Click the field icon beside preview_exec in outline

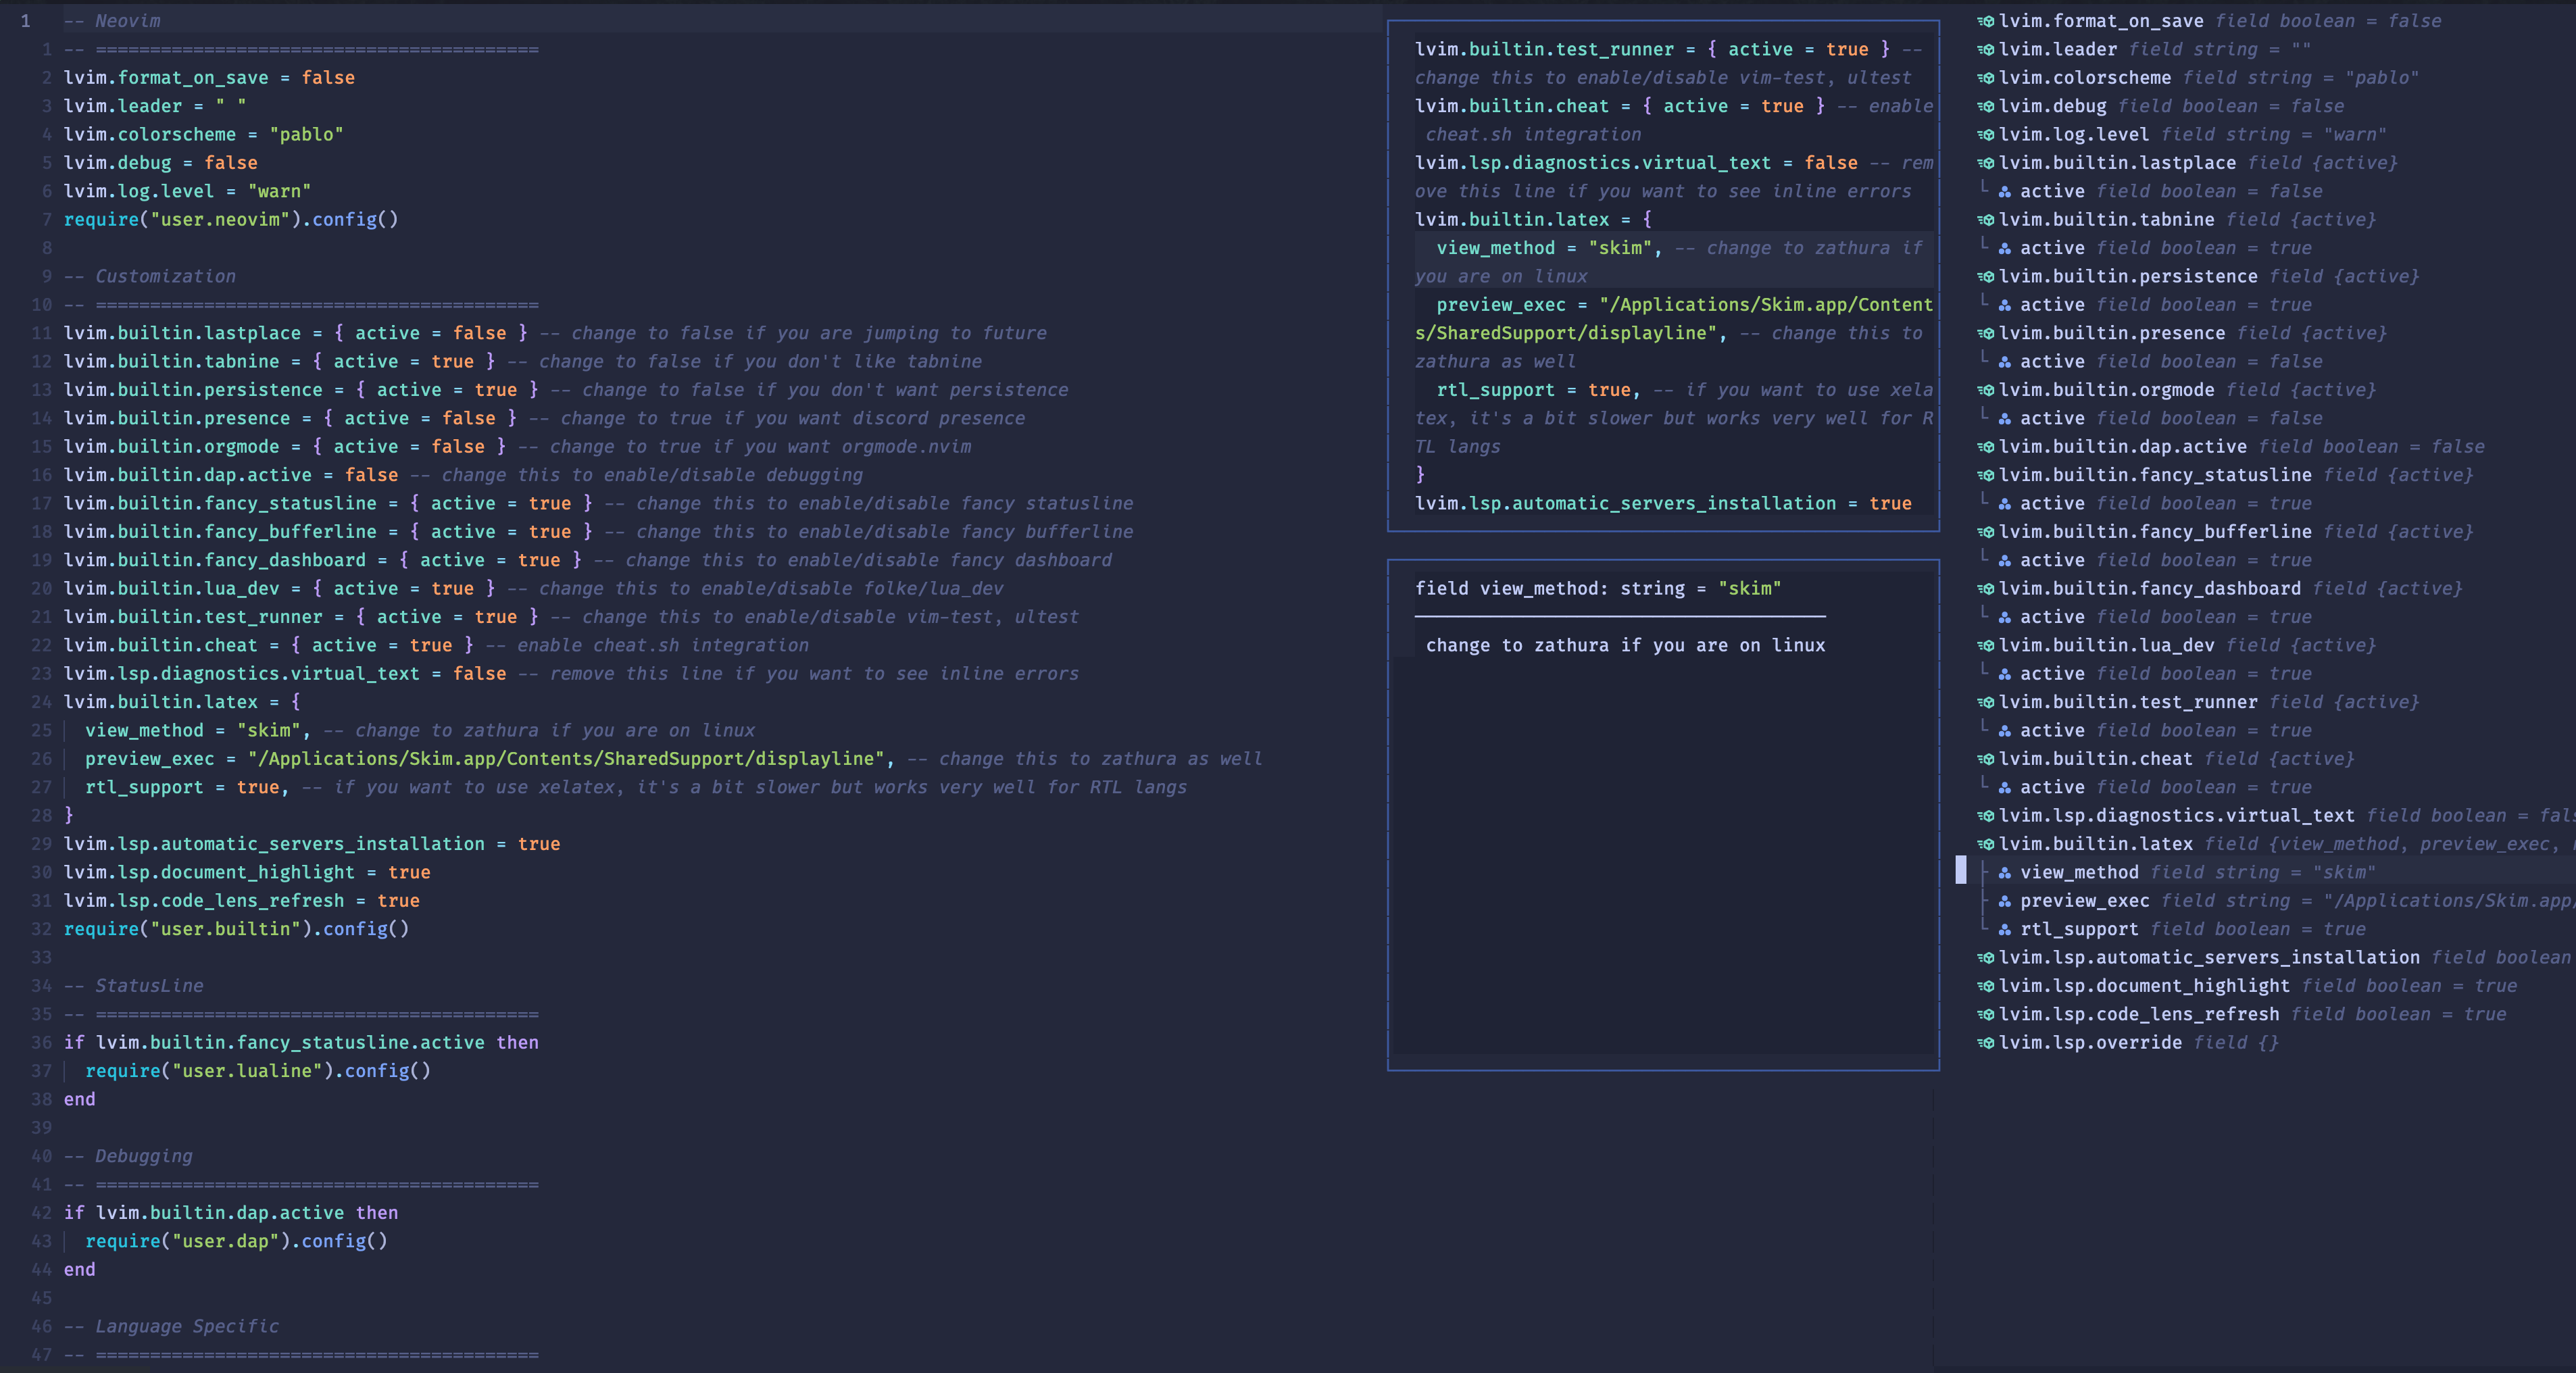click(2005, 901)
